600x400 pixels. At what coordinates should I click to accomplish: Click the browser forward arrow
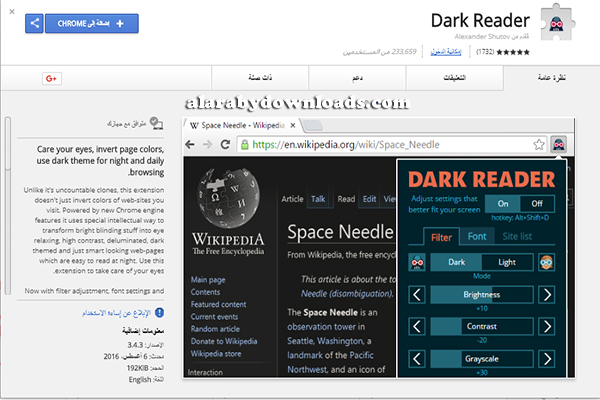coord(207,144)
